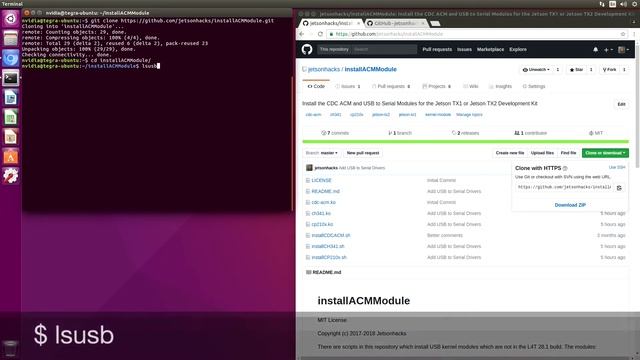Image resolution: width=640 pixels, height=360 pixels.
Task: Launch Chromium browser from the dock
Action: coord(11,58)
